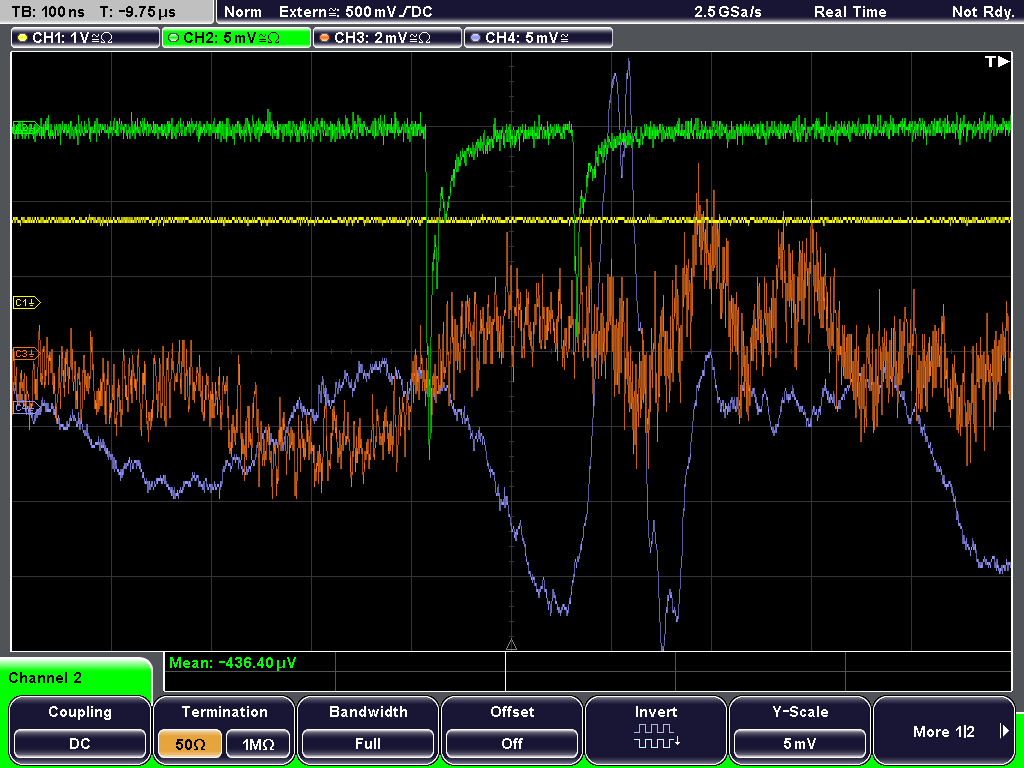
Task: Click the Real Time acquisition mode
Action: click(850, 12)
